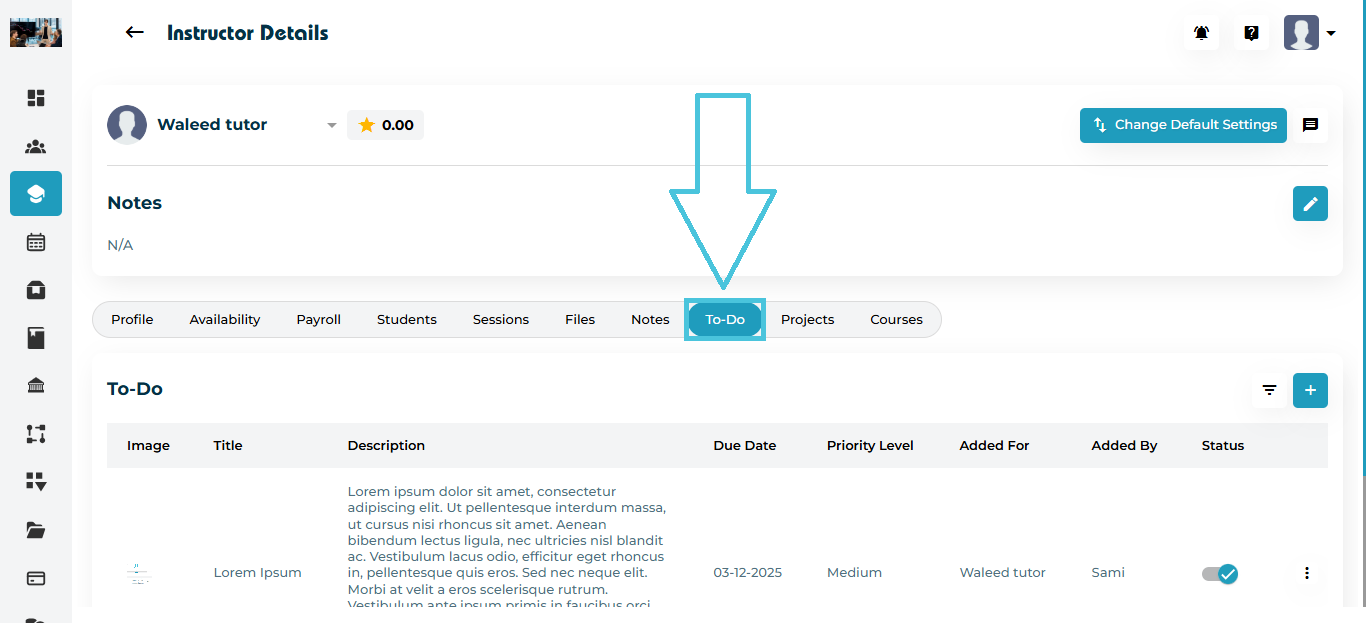Edit notes using the pencil icon
1366x623 pixels.
[1310, 204]
